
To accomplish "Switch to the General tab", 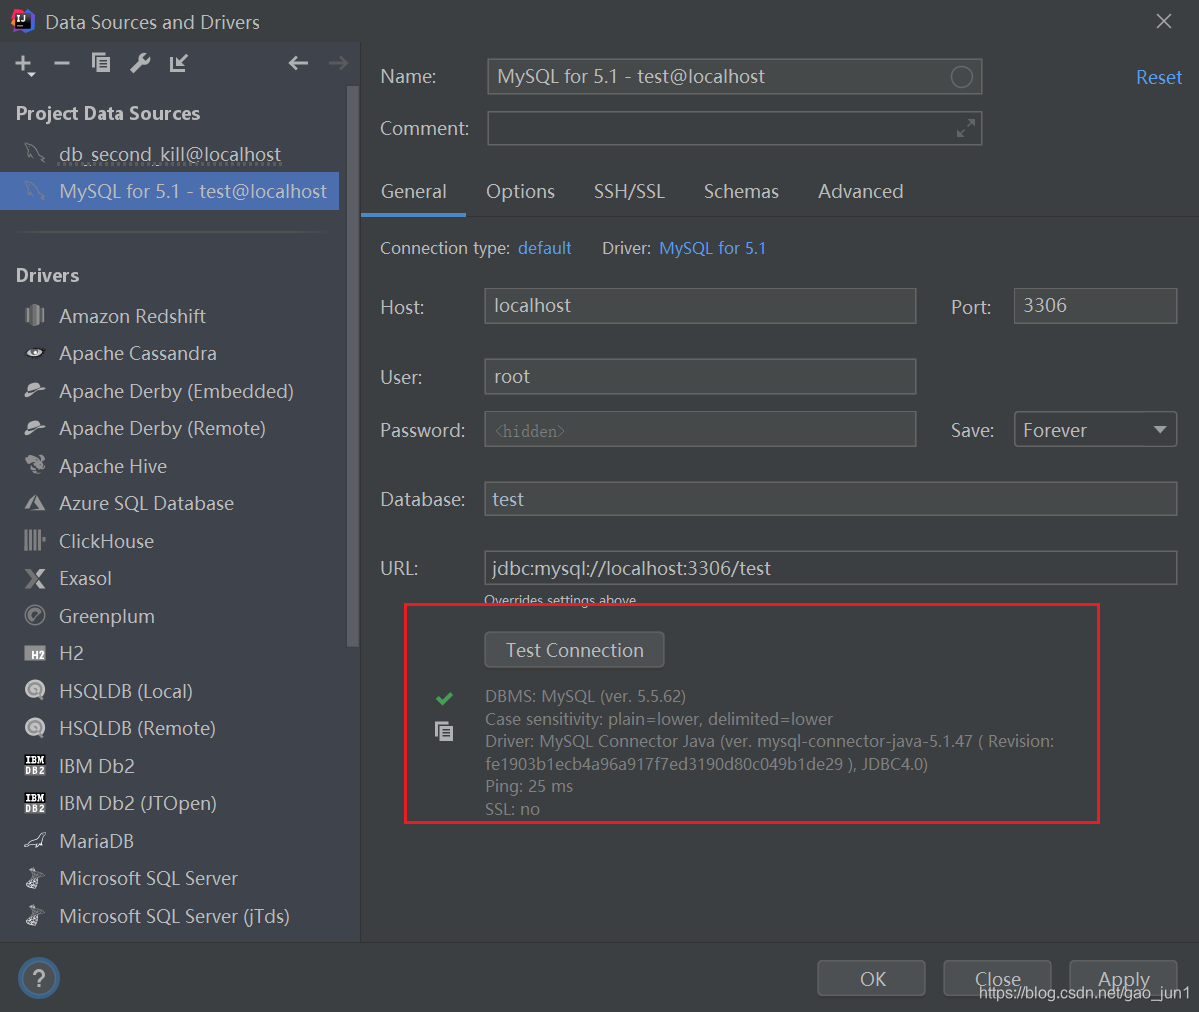I will click(x=414, y=191).
